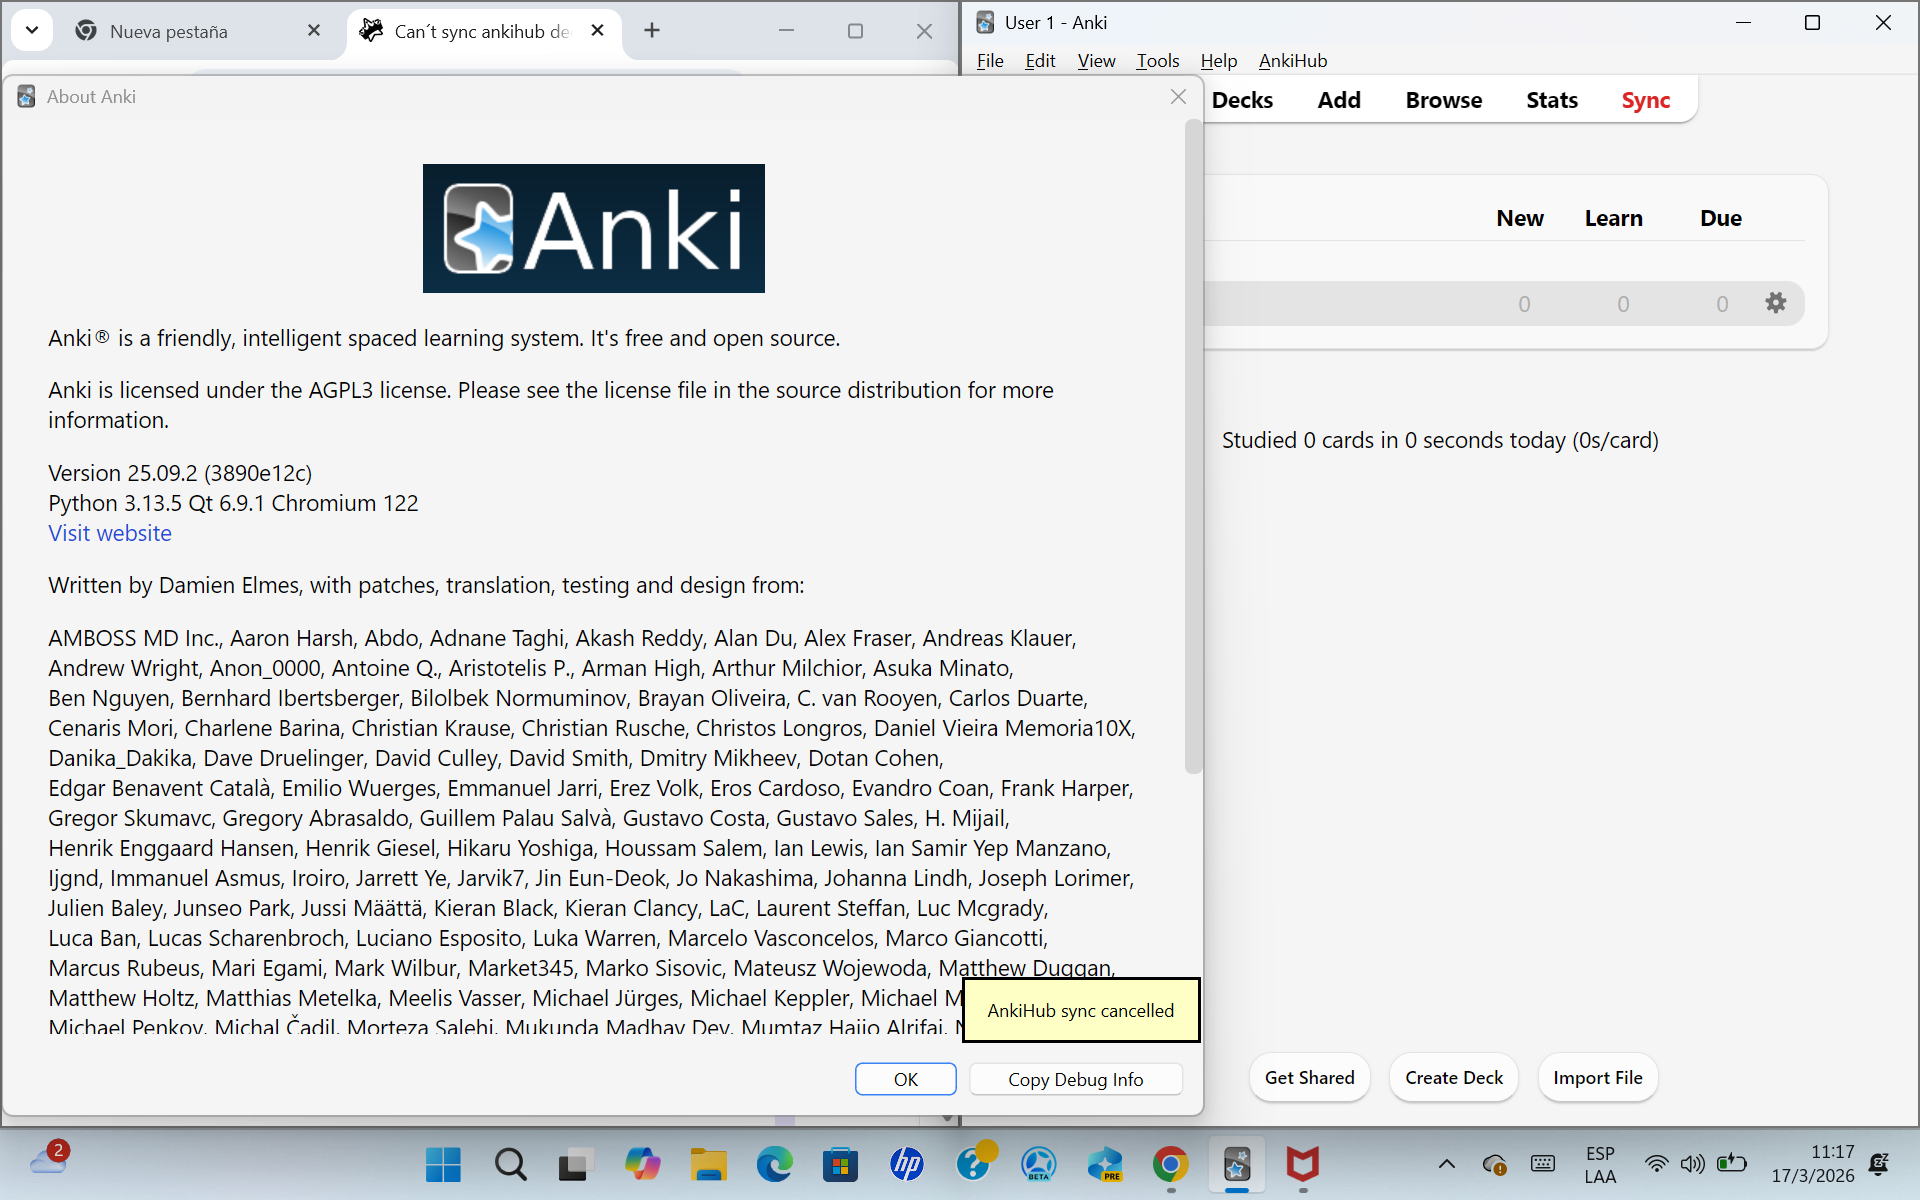Open HP app in taskbar
1920x1200 pixels.
[x=906, y=1165]
